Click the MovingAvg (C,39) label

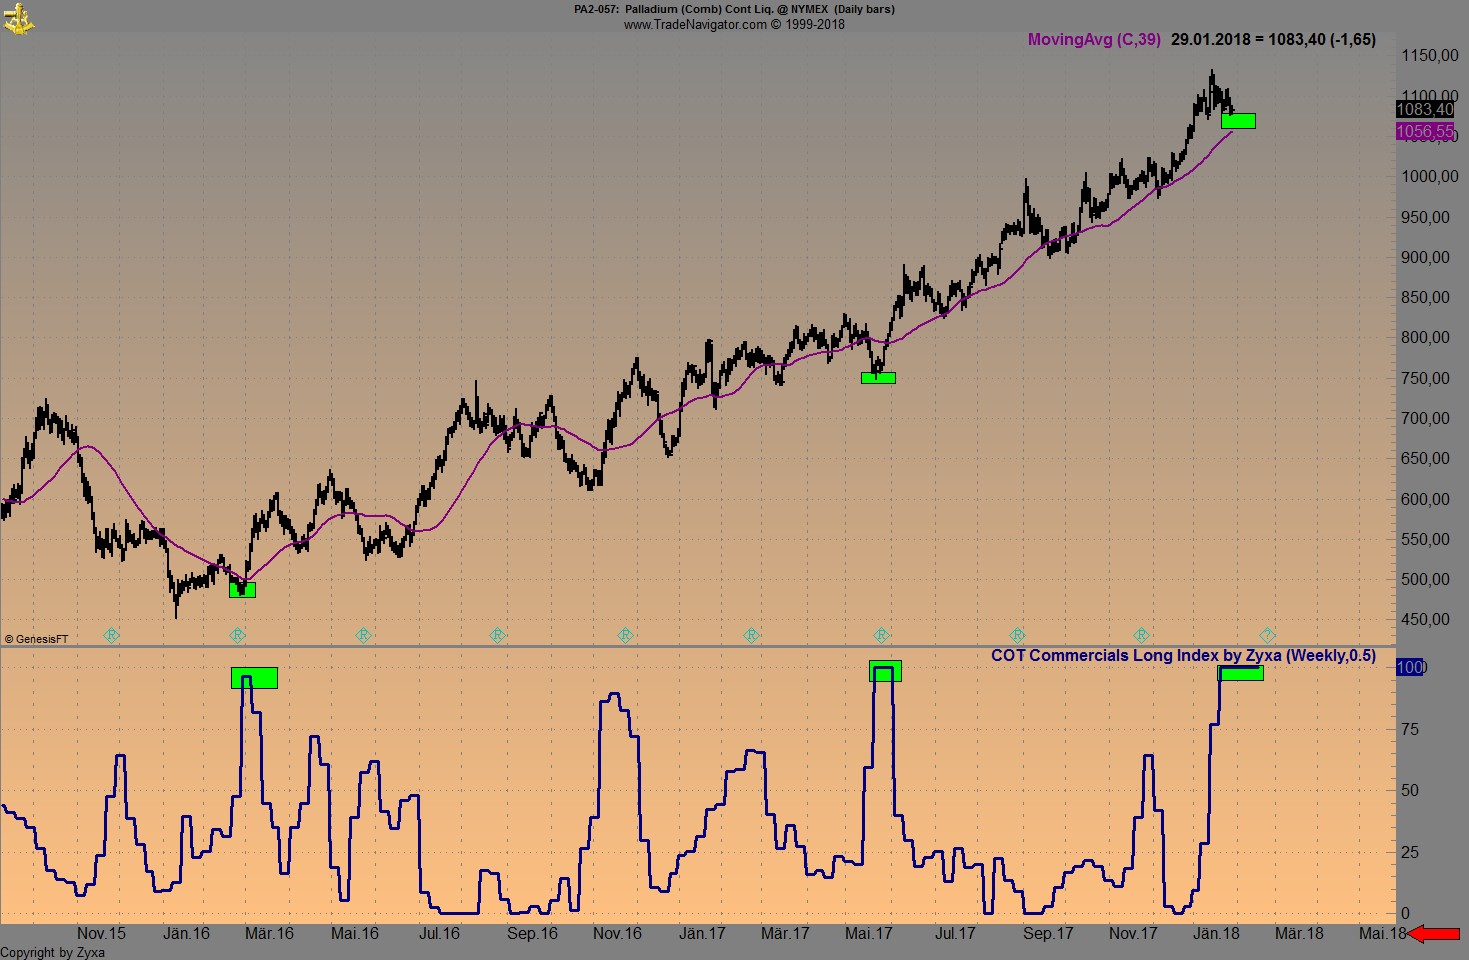point(1094,40)
